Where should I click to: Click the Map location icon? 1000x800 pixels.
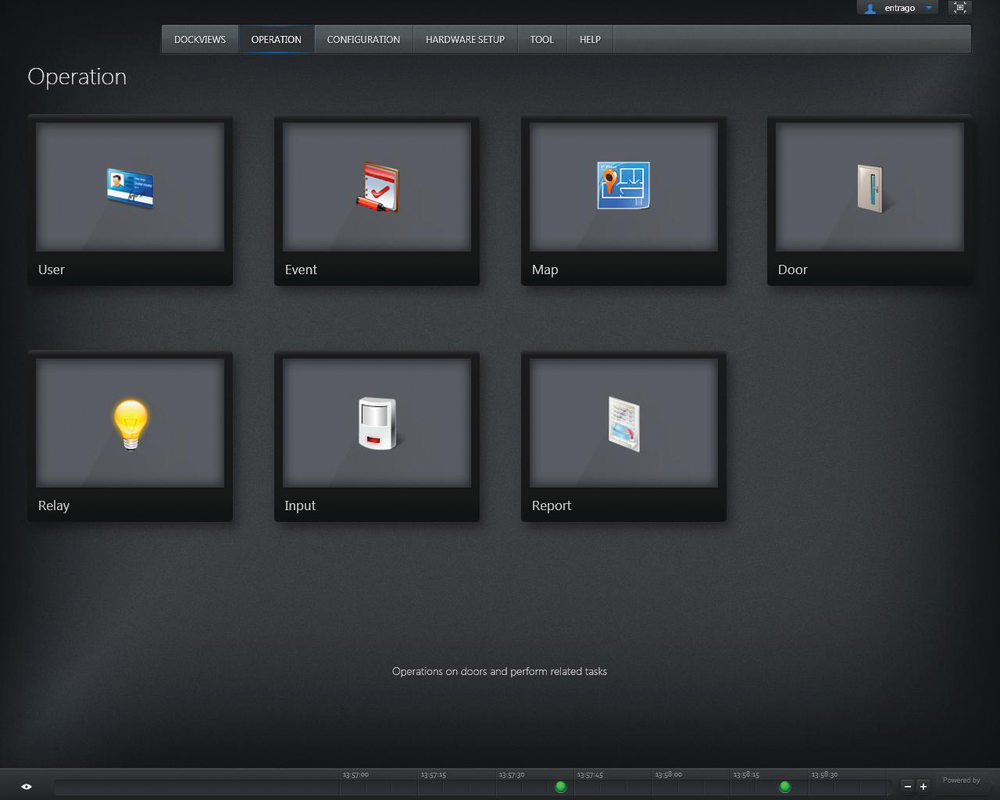[624, 186]
